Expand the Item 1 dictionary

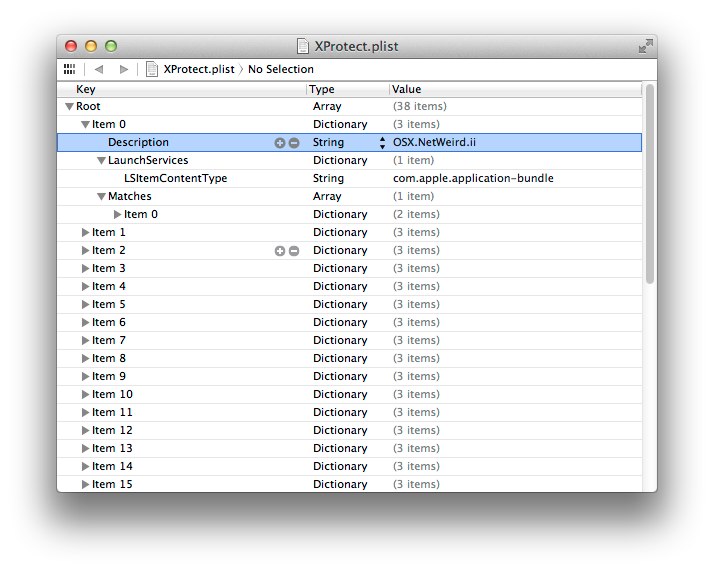[x=85, y=233]
